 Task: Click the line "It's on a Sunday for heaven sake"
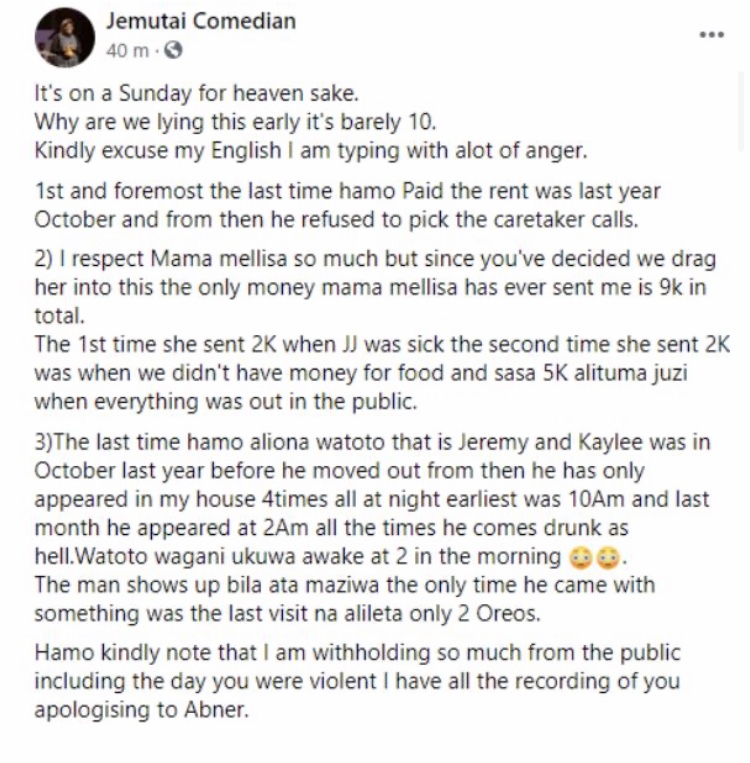(x=197, y=93)
